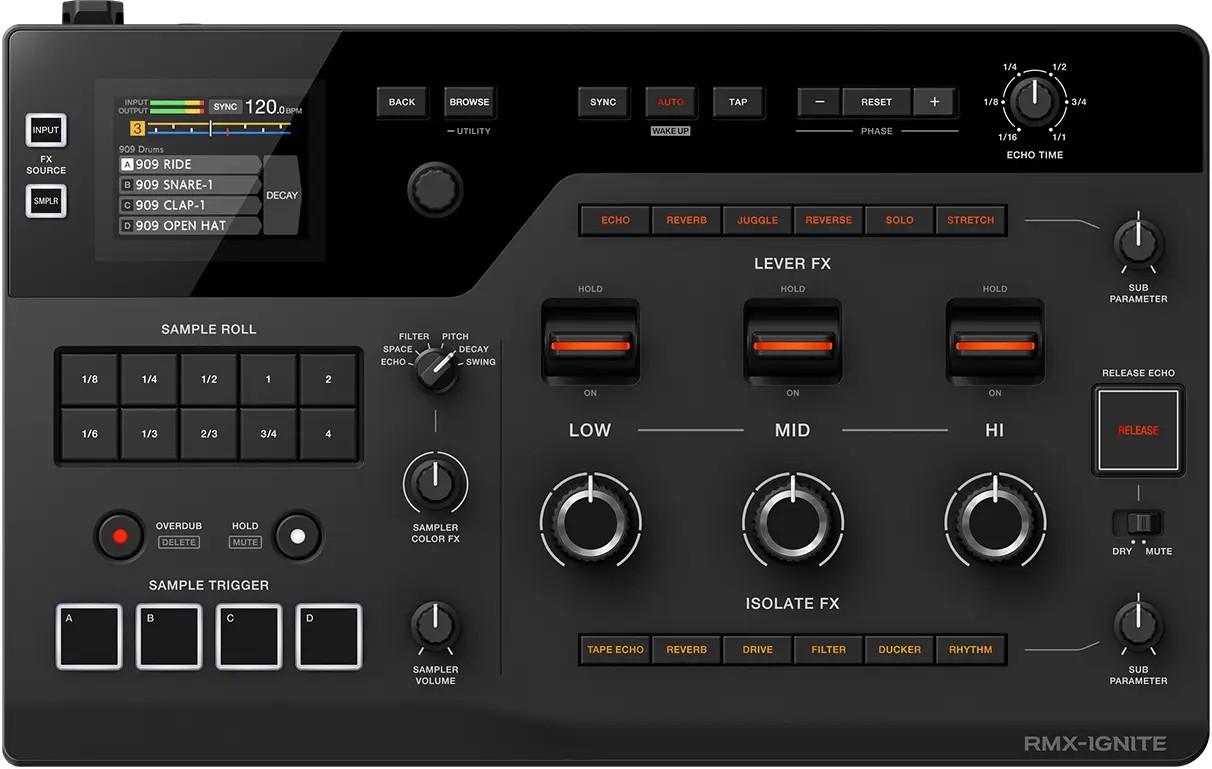Trigger sample pad A
Viewport: 1212px width, 769px height.
tap(88, 635)
